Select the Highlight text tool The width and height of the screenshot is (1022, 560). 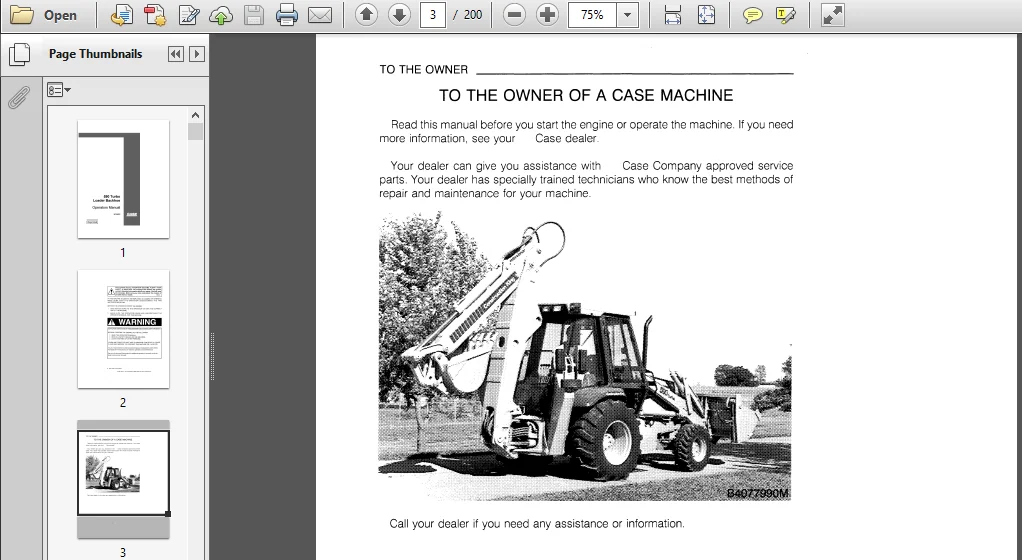coord(785,15)
